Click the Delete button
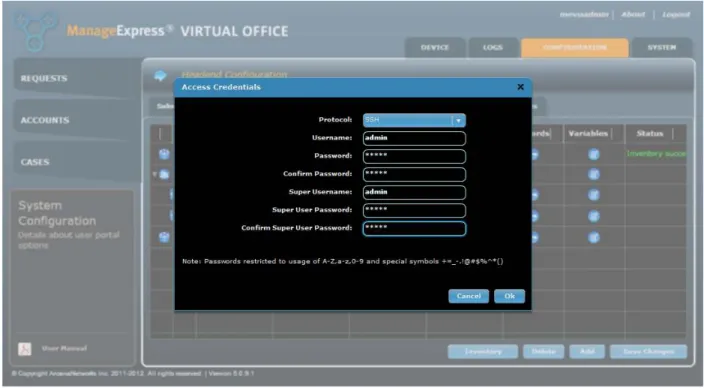The height and width of the screenshot is (388, 704). tap(544, 352)
